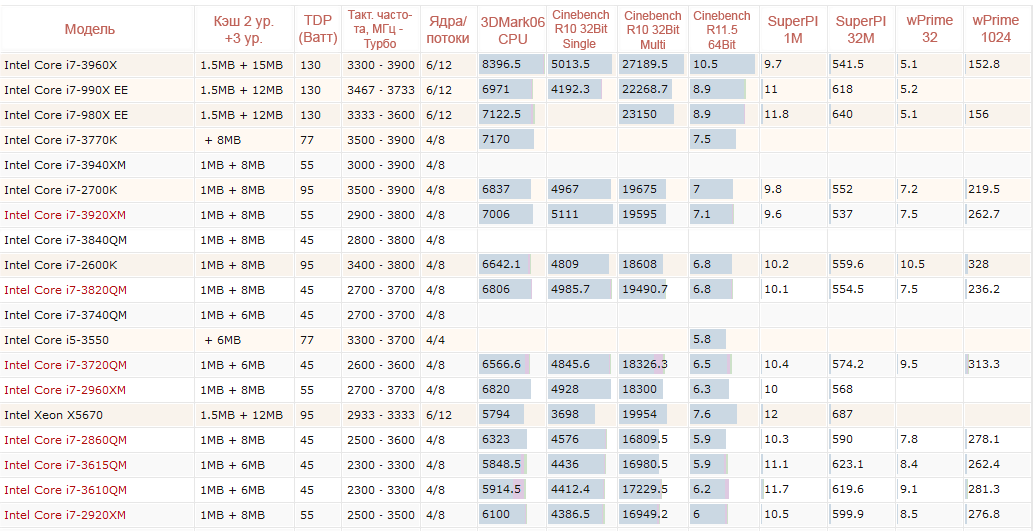Click the 10.5 Cinebench R11.5 value
The width and height of the screenshot is (1036, 531).
click(706, 64)
